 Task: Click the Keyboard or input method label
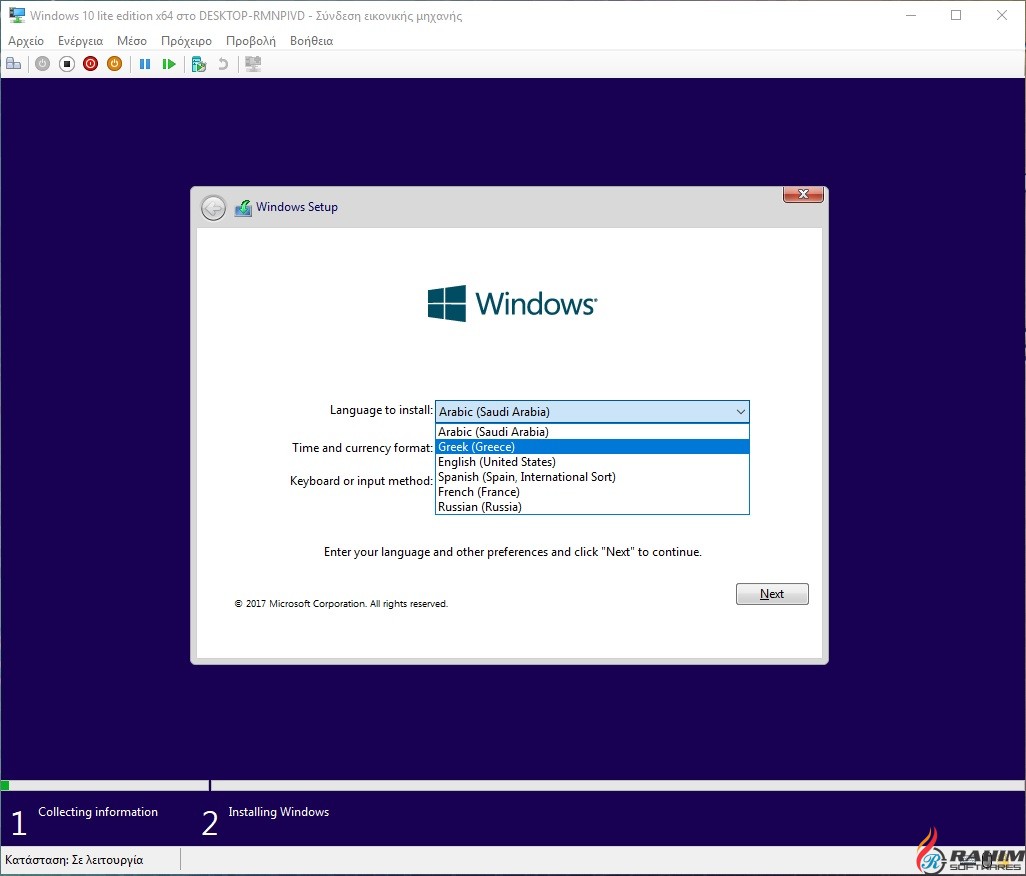pos(361,481)
